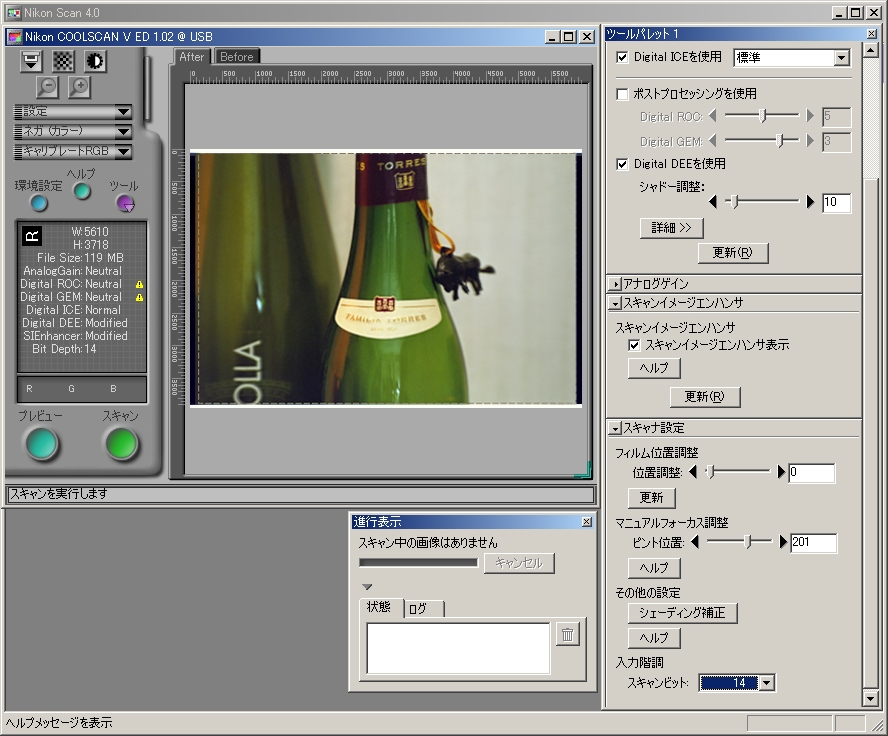Click the film eject icon
The width and height of the screenshot is (888, 736).
[x=31, y=61]
